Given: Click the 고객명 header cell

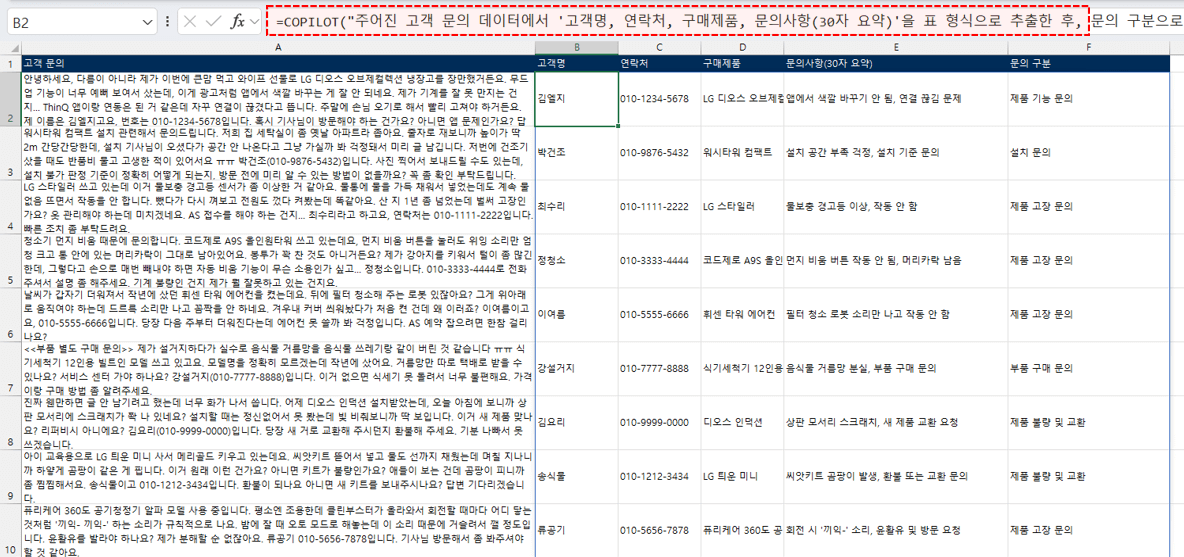Looking at the screenshot, I should tap(575, 64).
